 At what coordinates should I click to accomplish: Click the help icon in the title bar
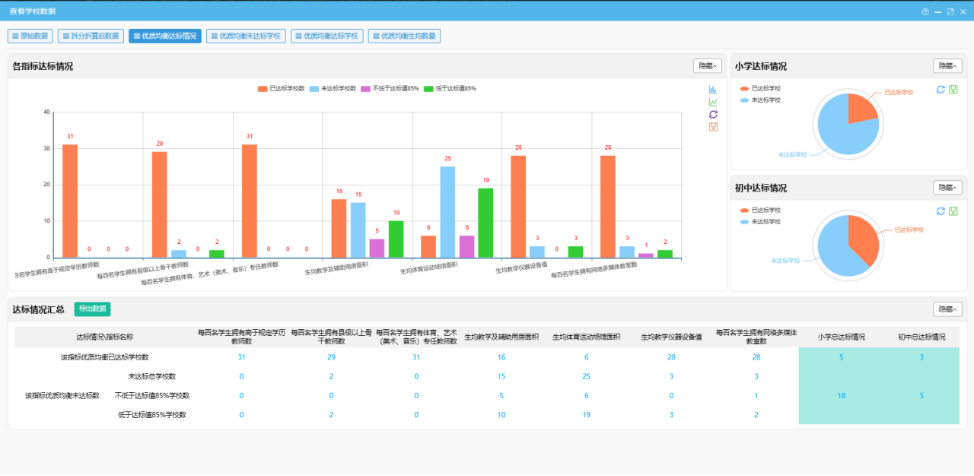(x=925, y=11)
